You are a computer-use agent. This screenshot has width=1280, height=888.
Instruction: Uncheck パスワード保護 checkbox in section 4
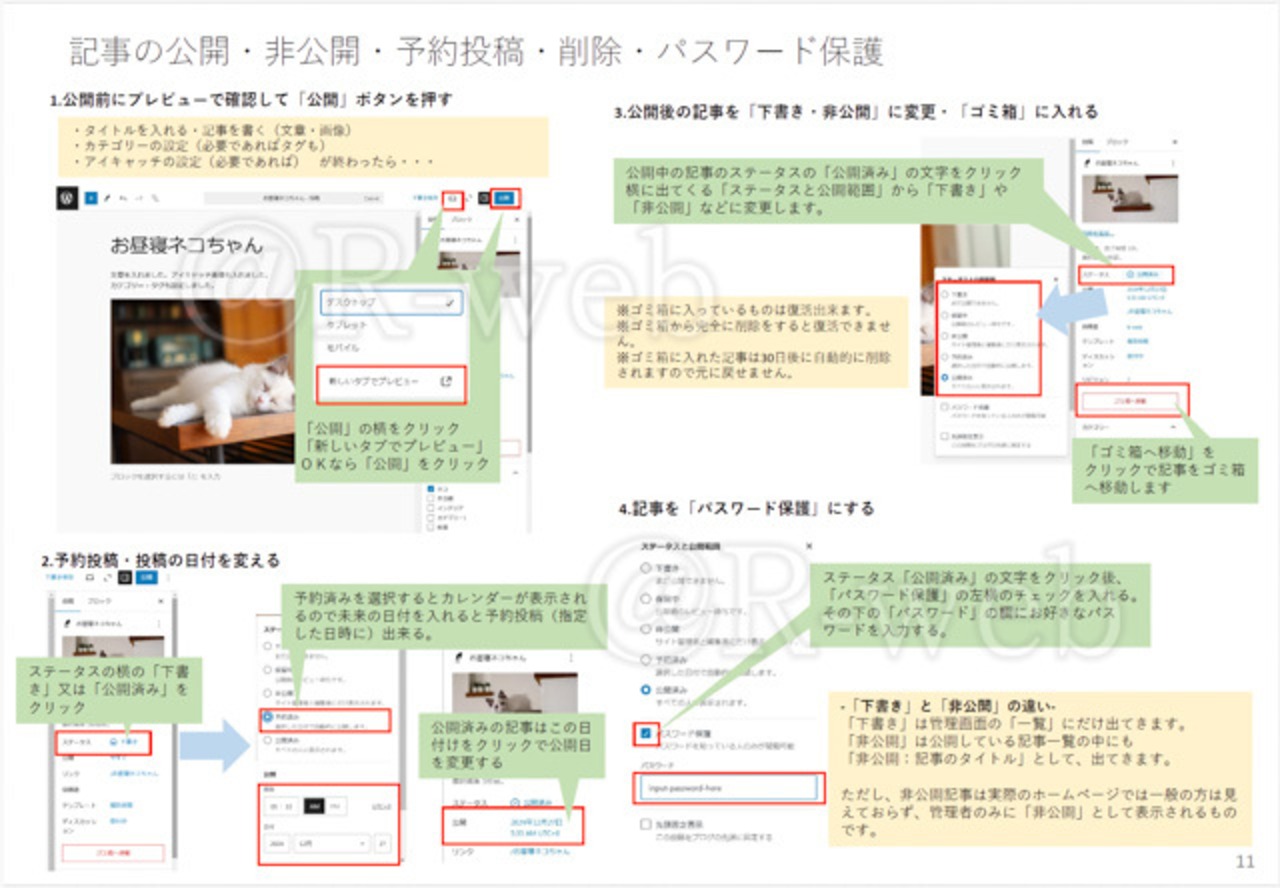pyautogui.click(x=646, y=733)
